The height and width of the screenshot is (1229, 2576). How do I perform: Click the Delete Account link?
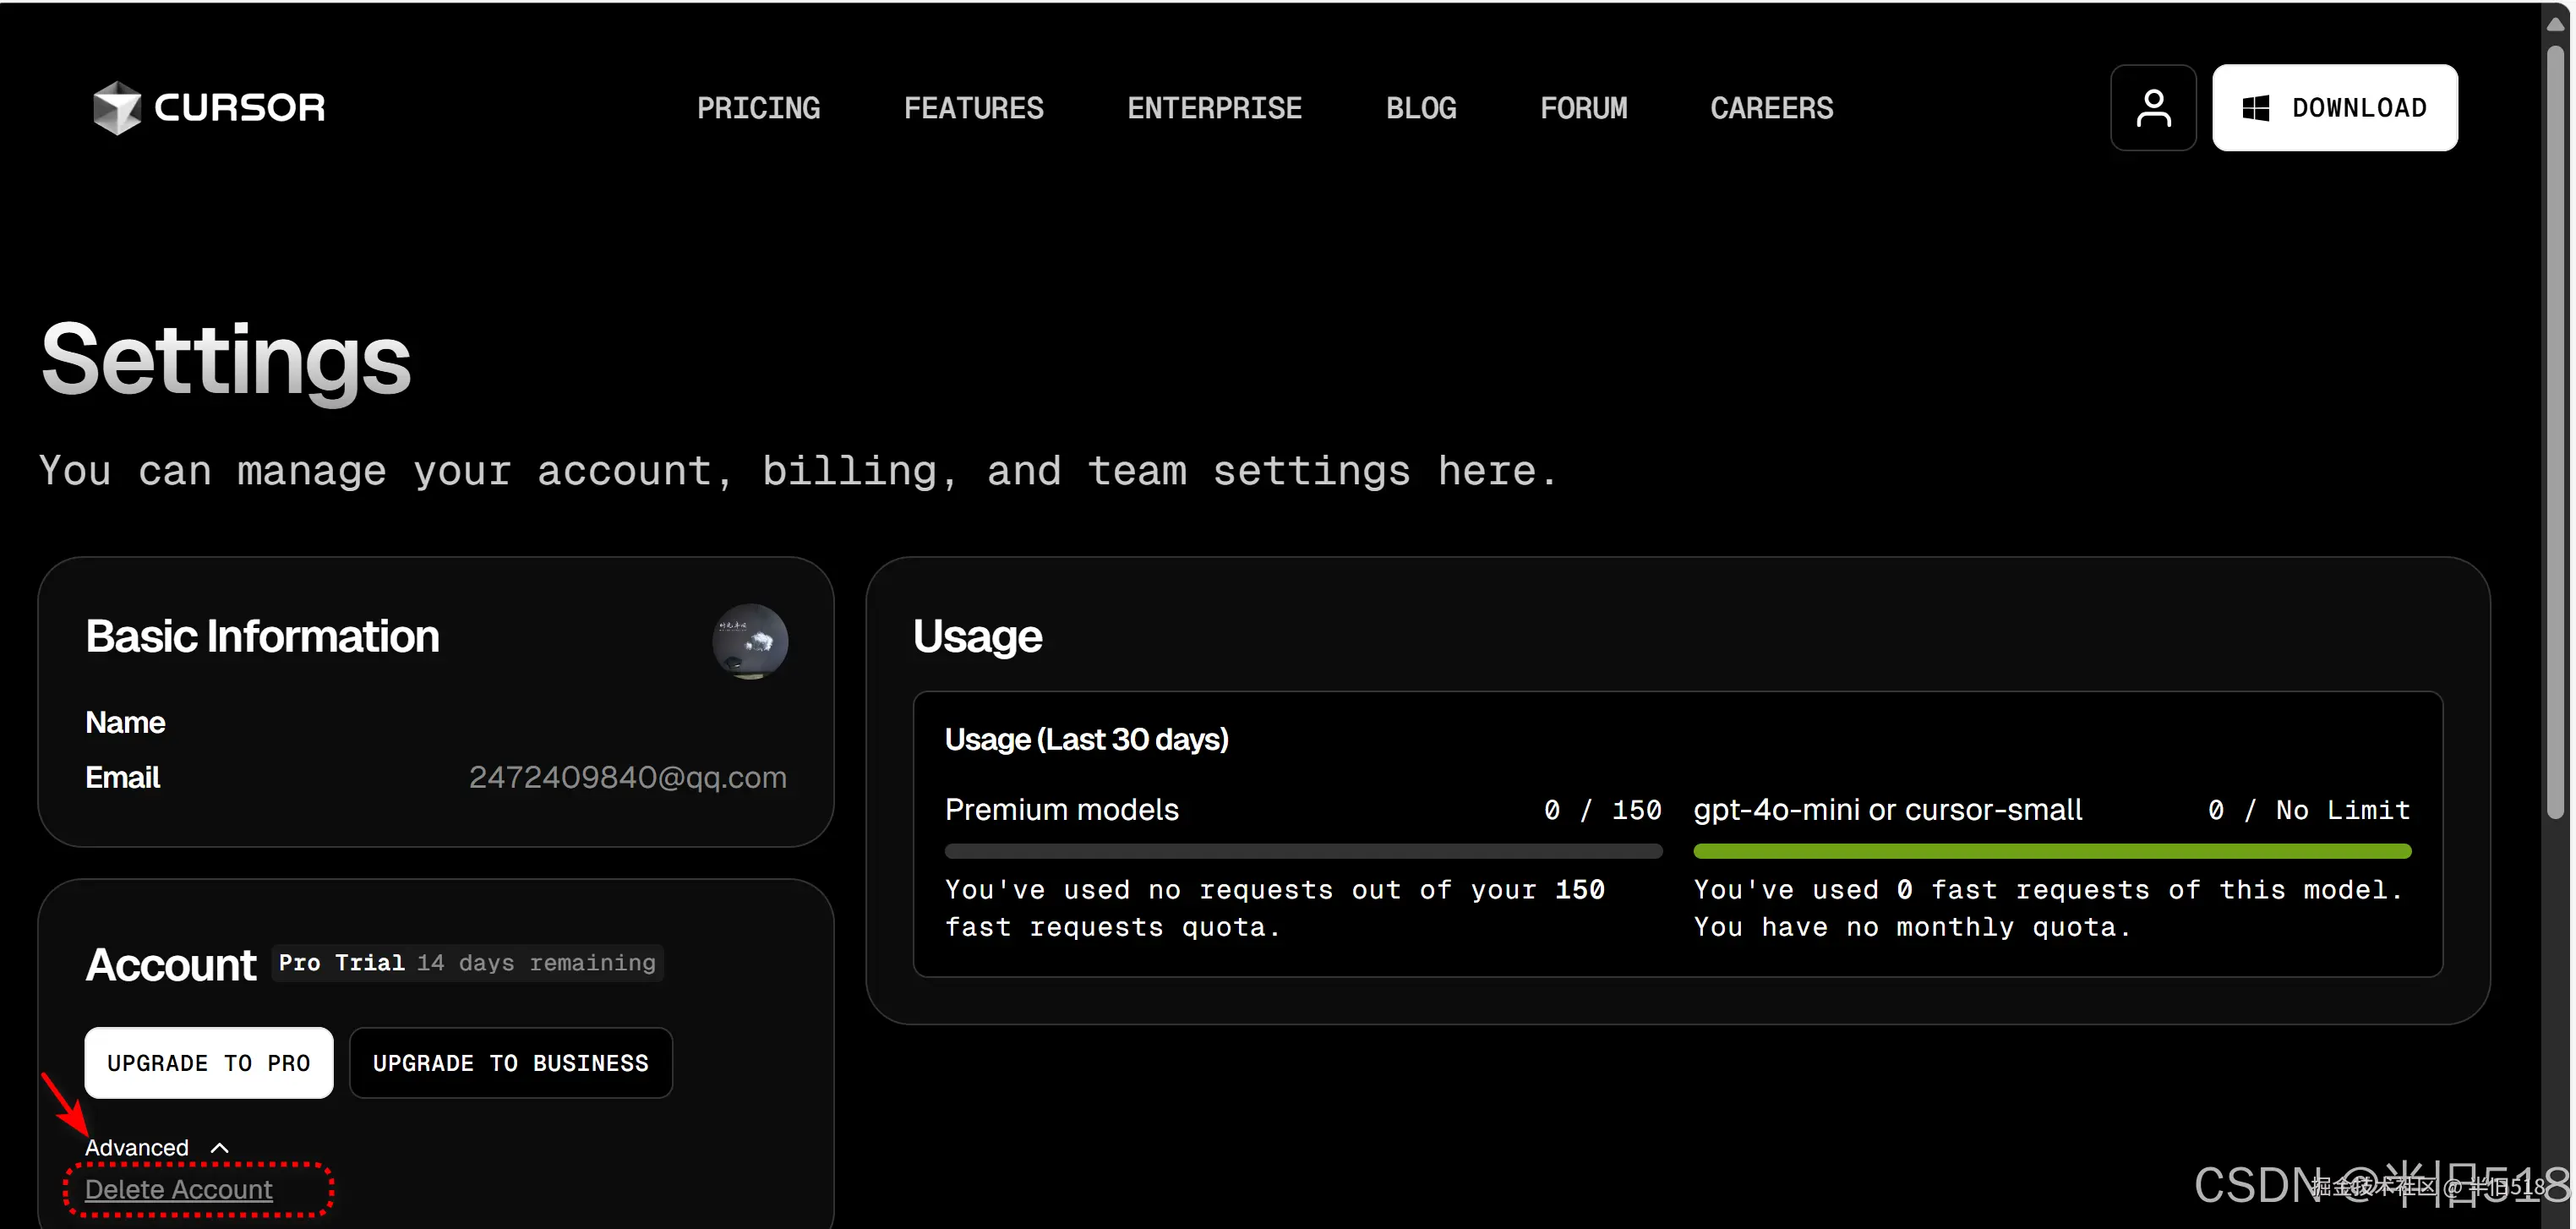[179, 1189]
